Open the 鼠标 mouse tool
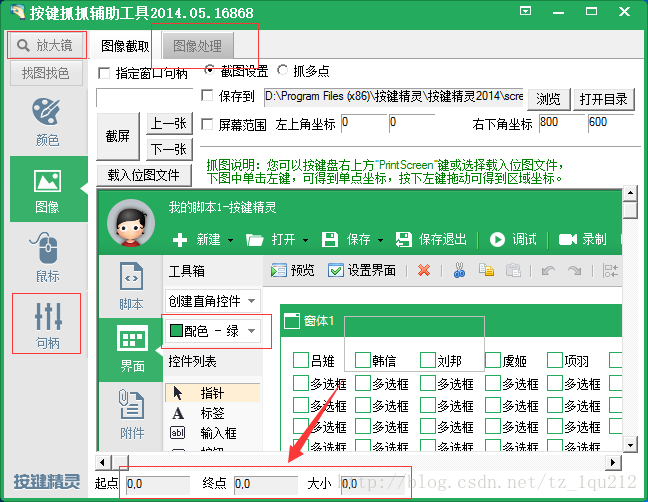Screen dimensions: 648x502 click(x=47, y=258)
